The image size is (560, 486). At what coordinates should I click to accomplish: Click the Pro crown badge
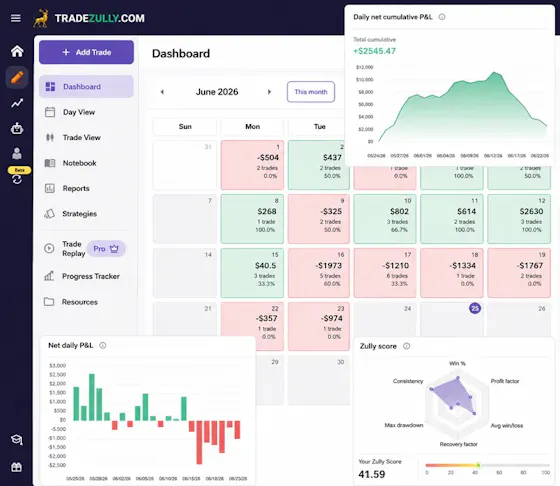pos(106,249)
